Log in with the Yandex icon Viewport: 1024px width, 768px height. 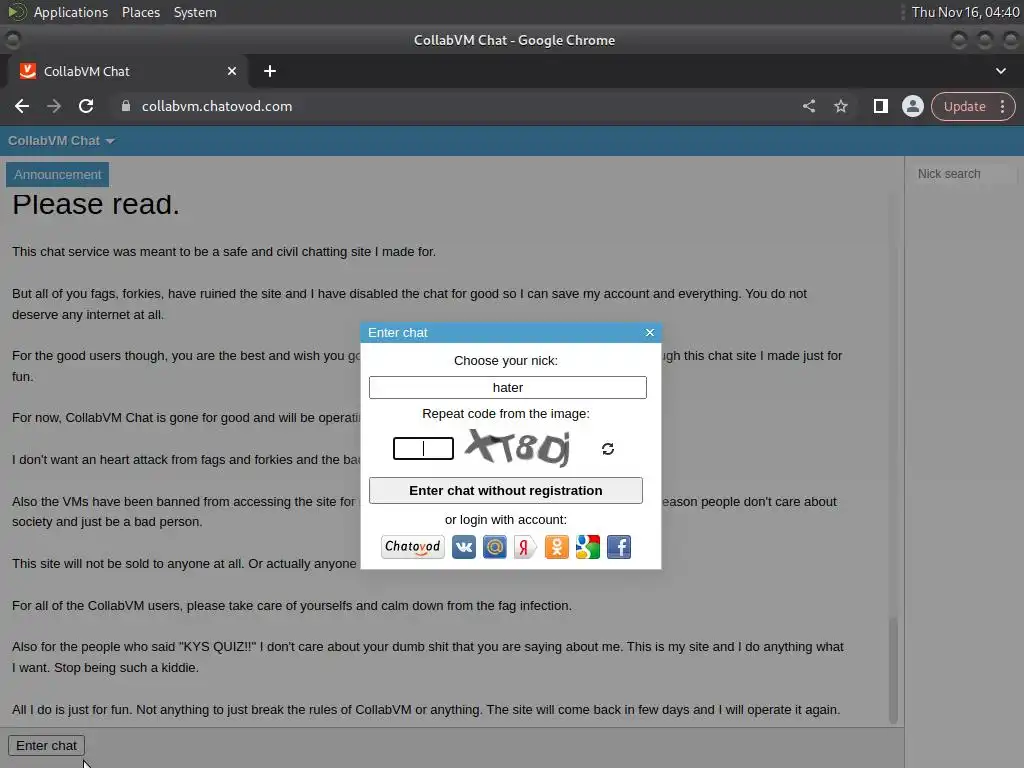(525, 547)
